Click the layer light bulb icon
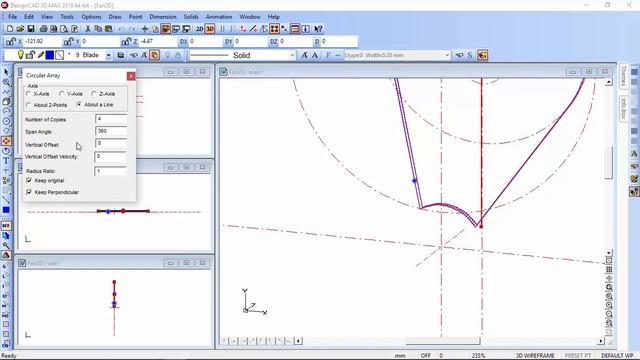The height and width of the screenshot is (360, 640). pos(20,55)
